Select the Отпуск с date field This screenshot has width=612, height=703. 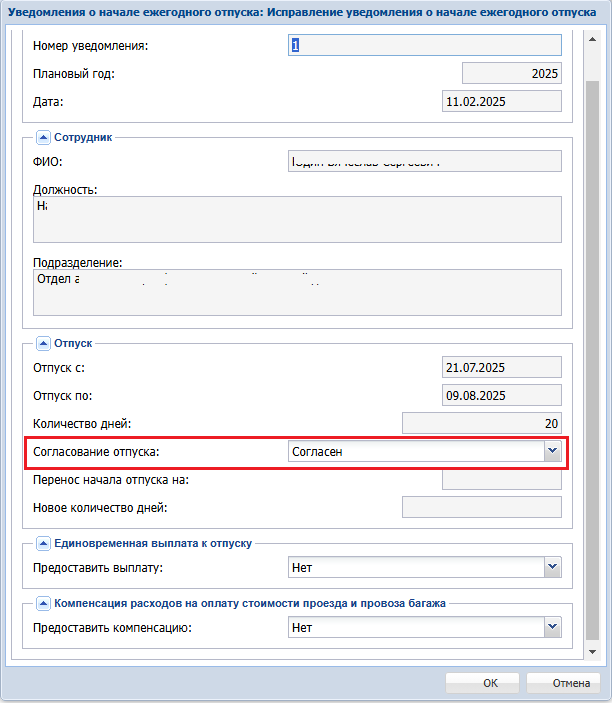pyautogui.click(x=501, y=368)
